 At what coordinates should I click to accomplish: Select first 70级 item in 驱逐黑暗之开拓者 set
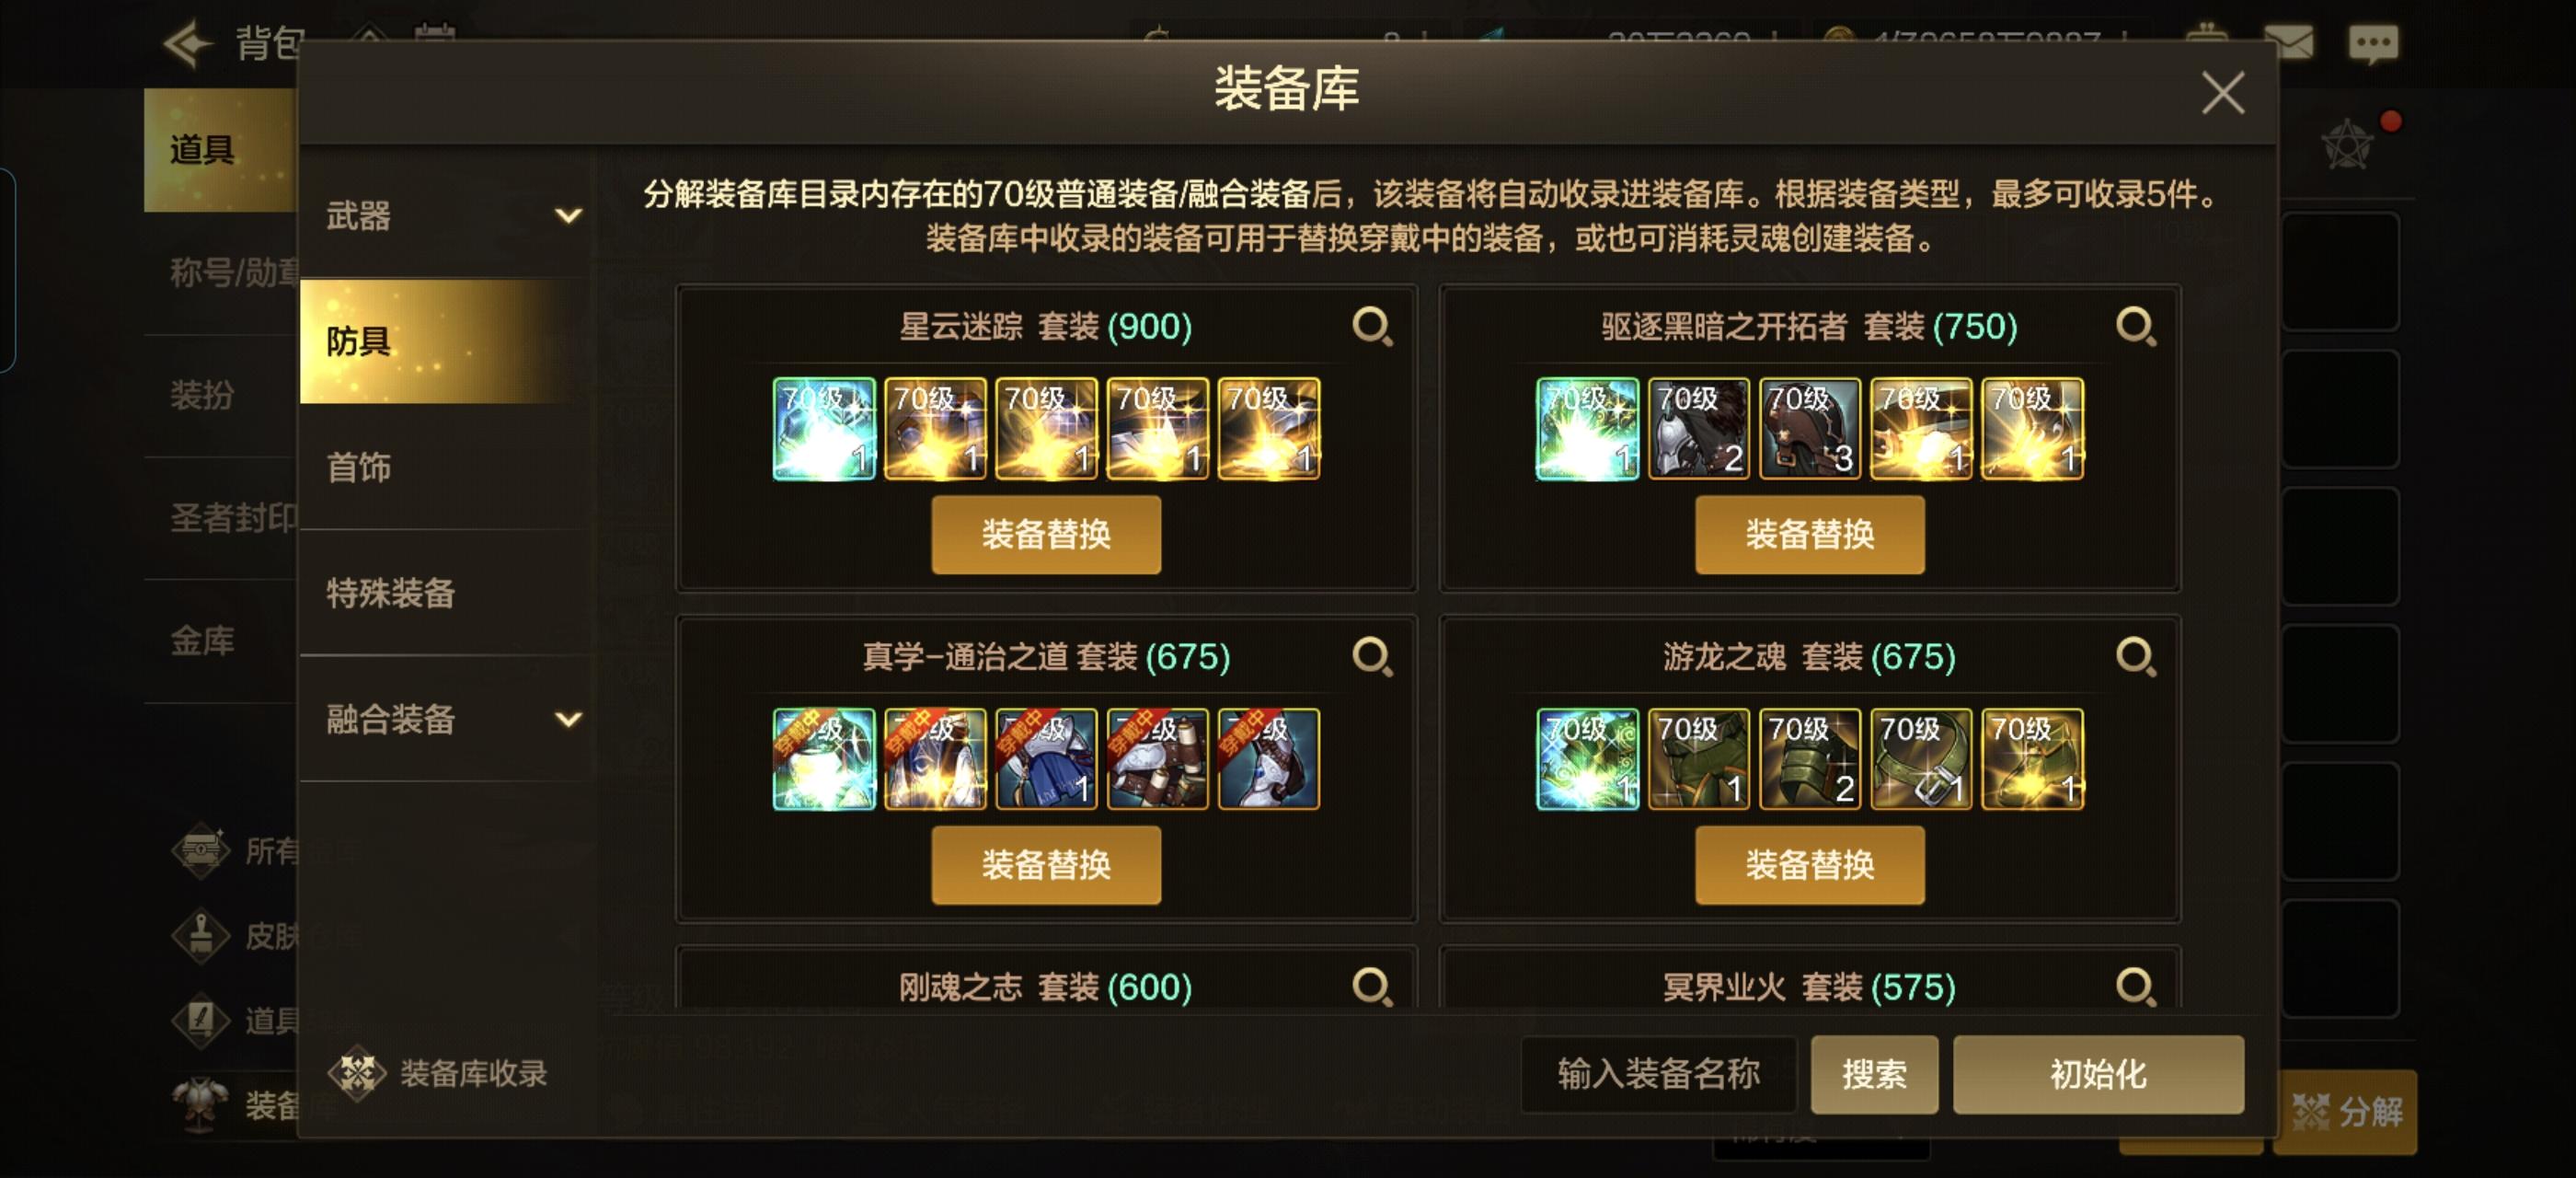[x=1587, y=428]
